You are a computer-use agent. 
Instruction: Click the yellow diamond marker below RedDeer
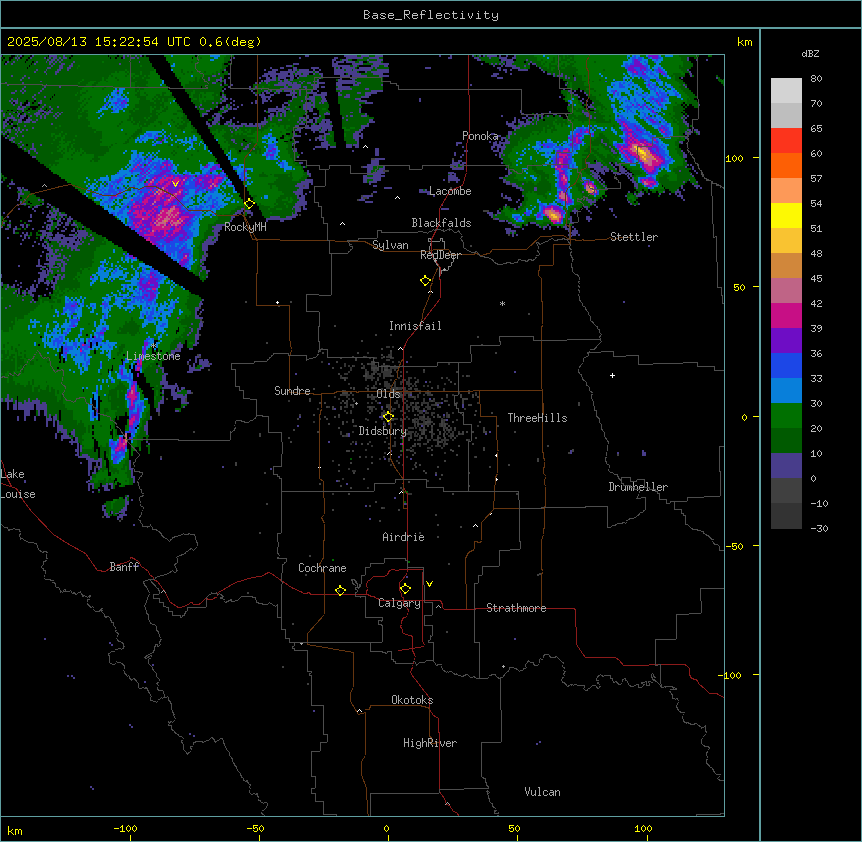click(x=426, y=281)
